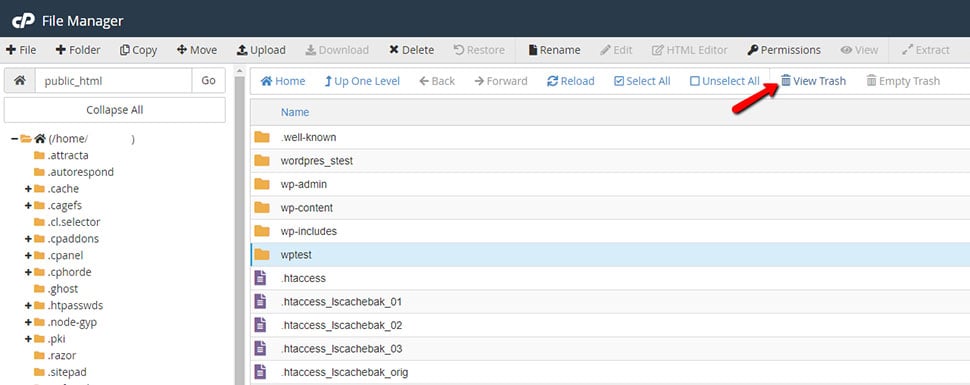Open Permissions for the selected item
This screenshot has height=385, width=970.
pyautogui.click(x=784, y=50)
